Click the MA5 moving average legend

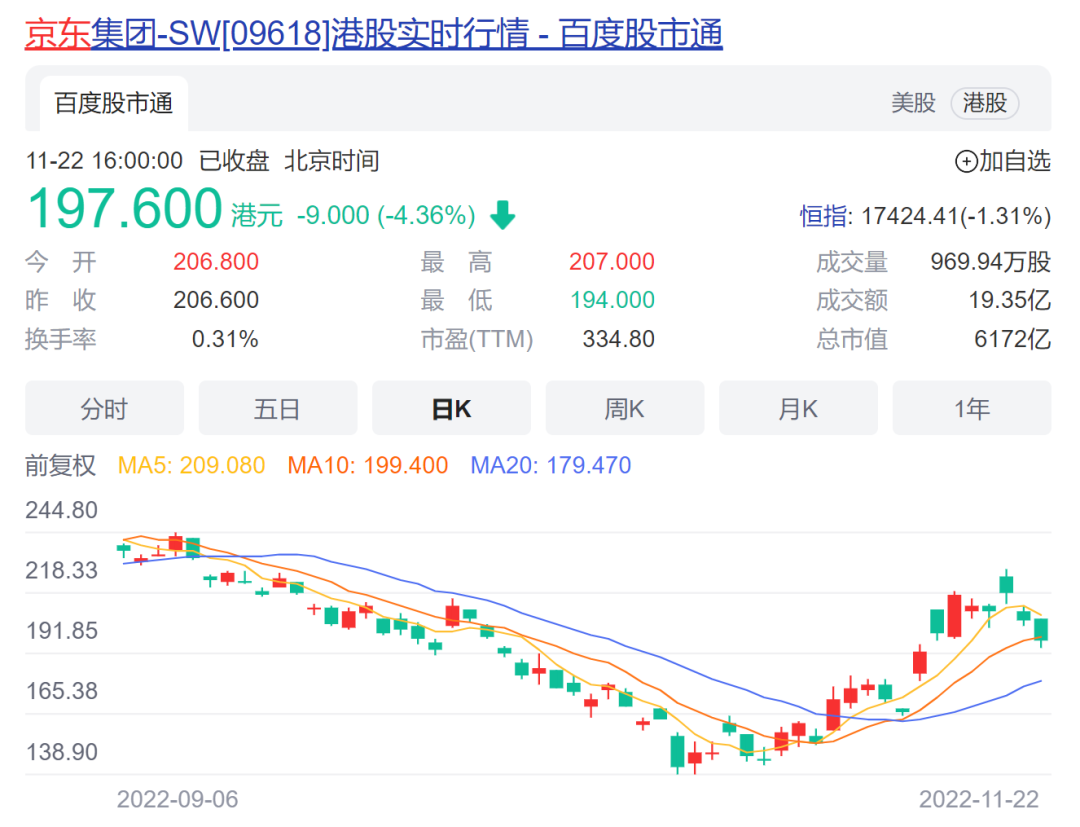click(x=191, y=465)
